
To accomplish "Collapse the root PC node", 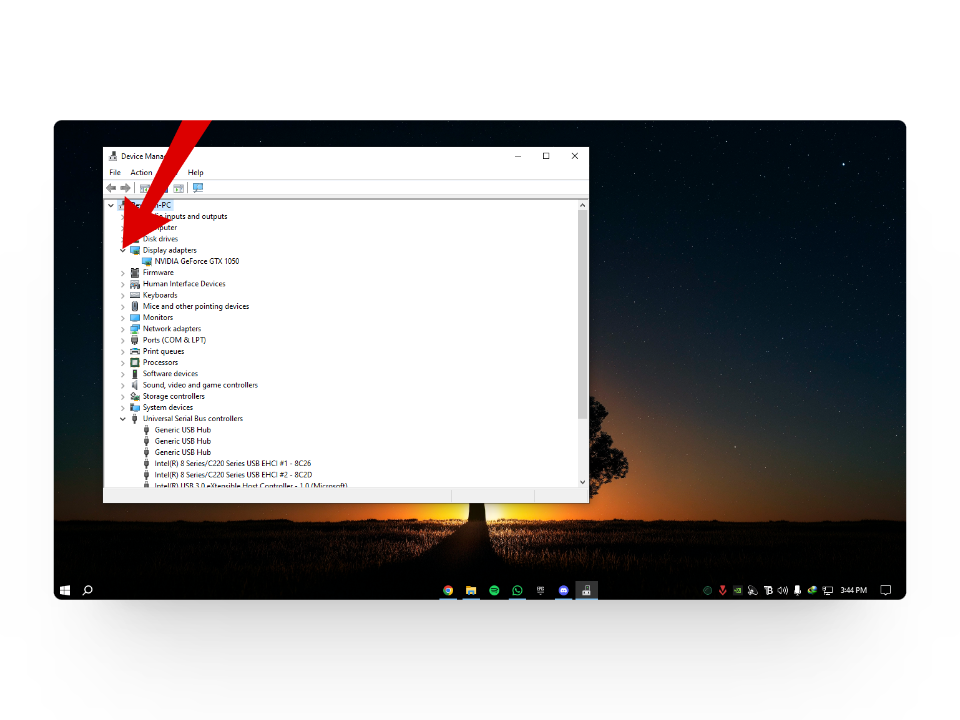I will click(111, 206).
